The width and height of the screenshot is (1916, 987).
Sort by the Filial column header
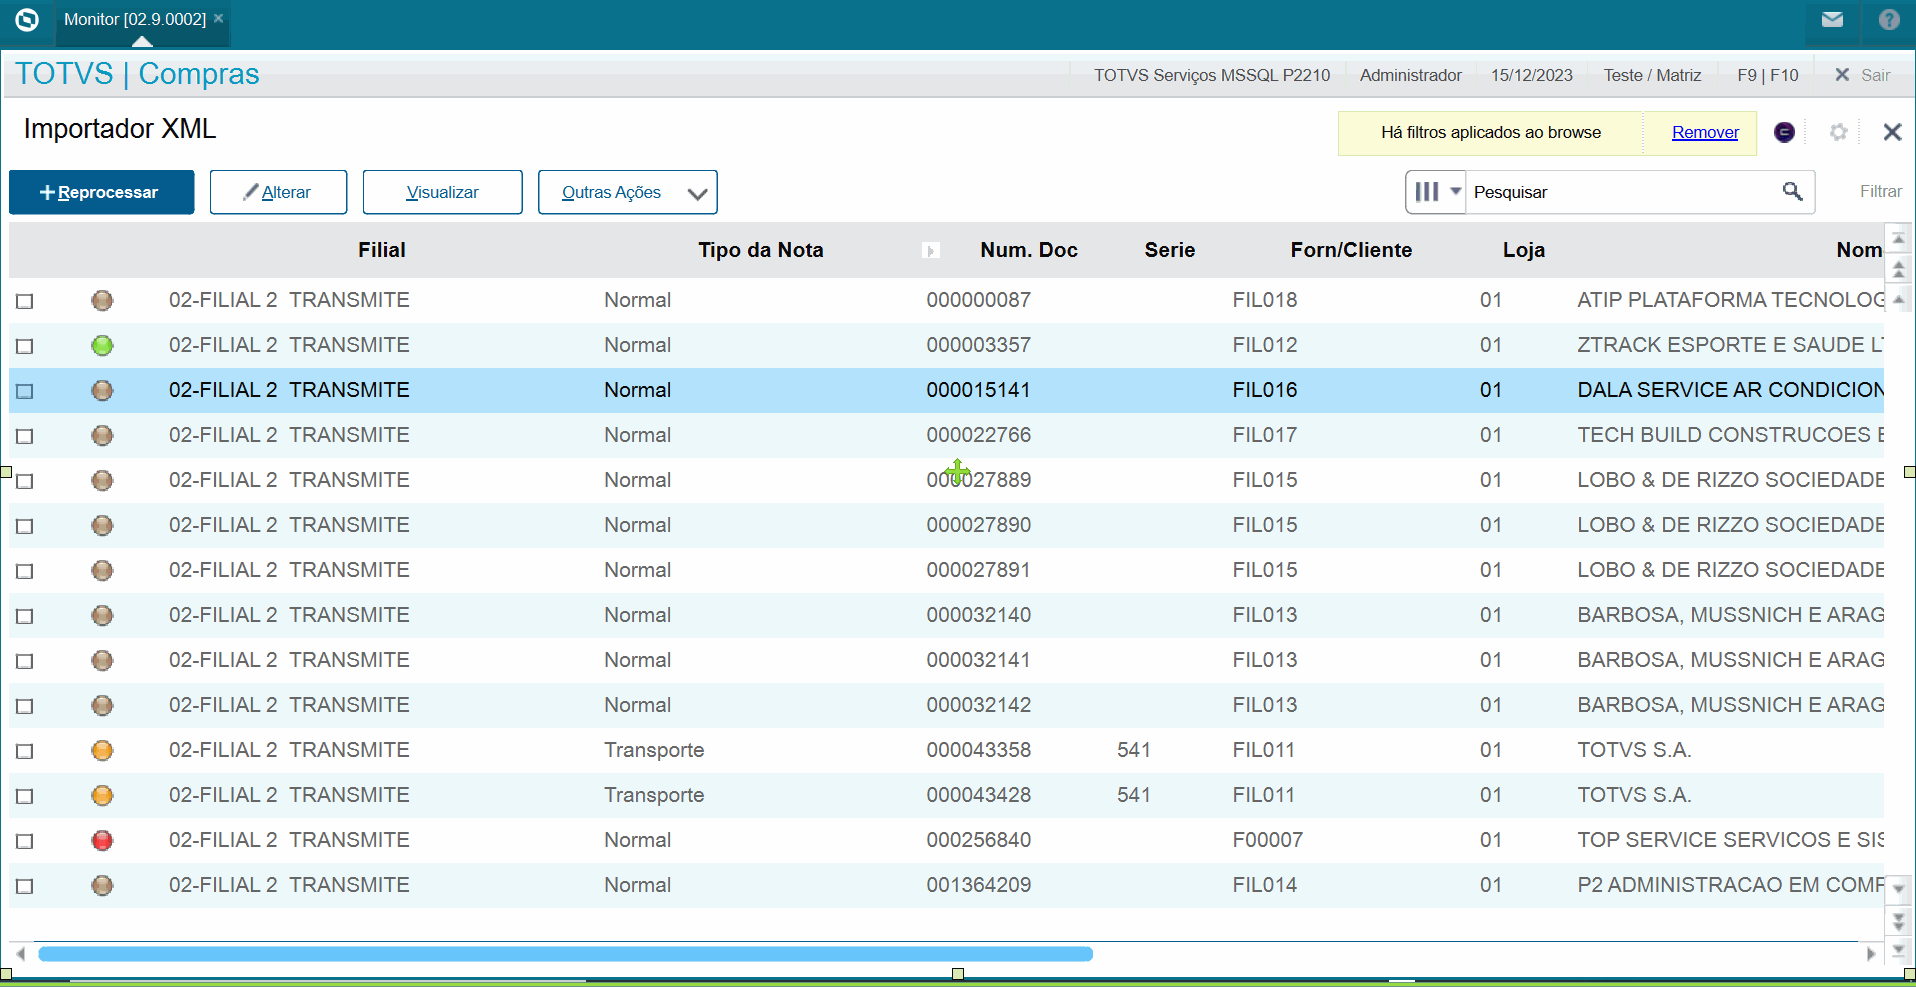coord(382,250)
